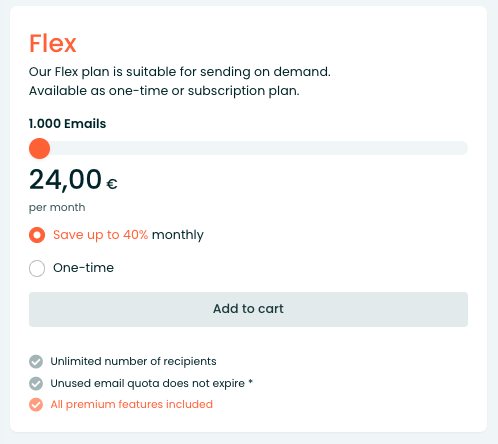Viewport: 498px width, 444px height.
Task: Click the Save up to 40% label
Action: point(100,235)
